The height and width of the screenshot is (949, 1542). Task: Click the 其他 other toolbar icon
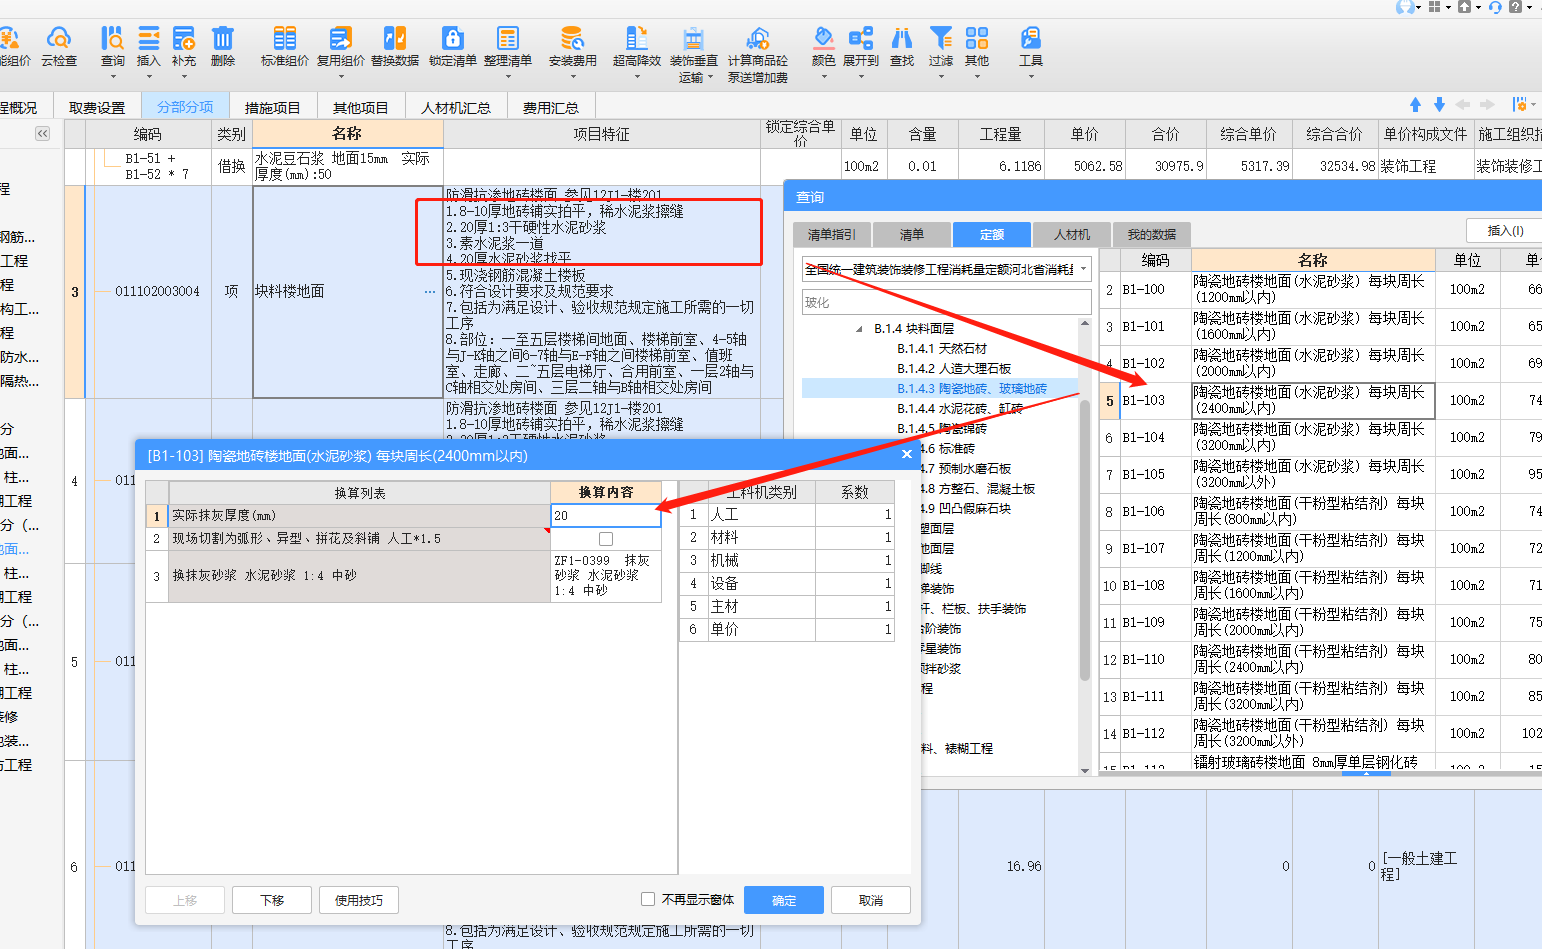click(977, 47)
